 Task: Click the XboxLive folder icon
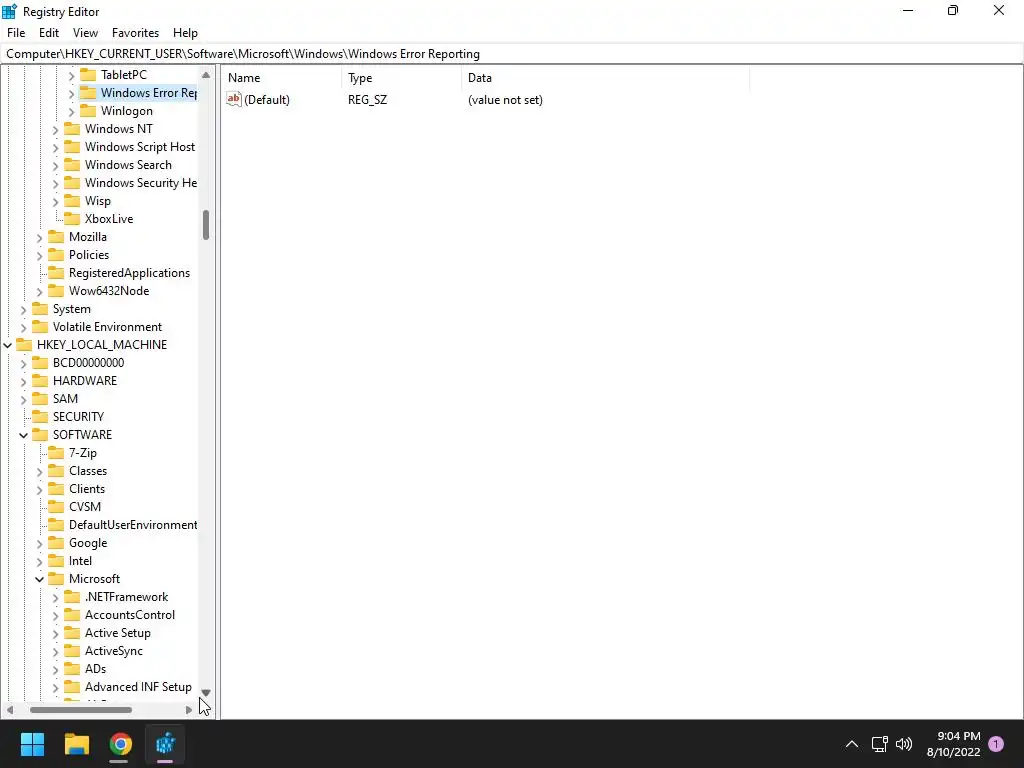click(72, 219)
